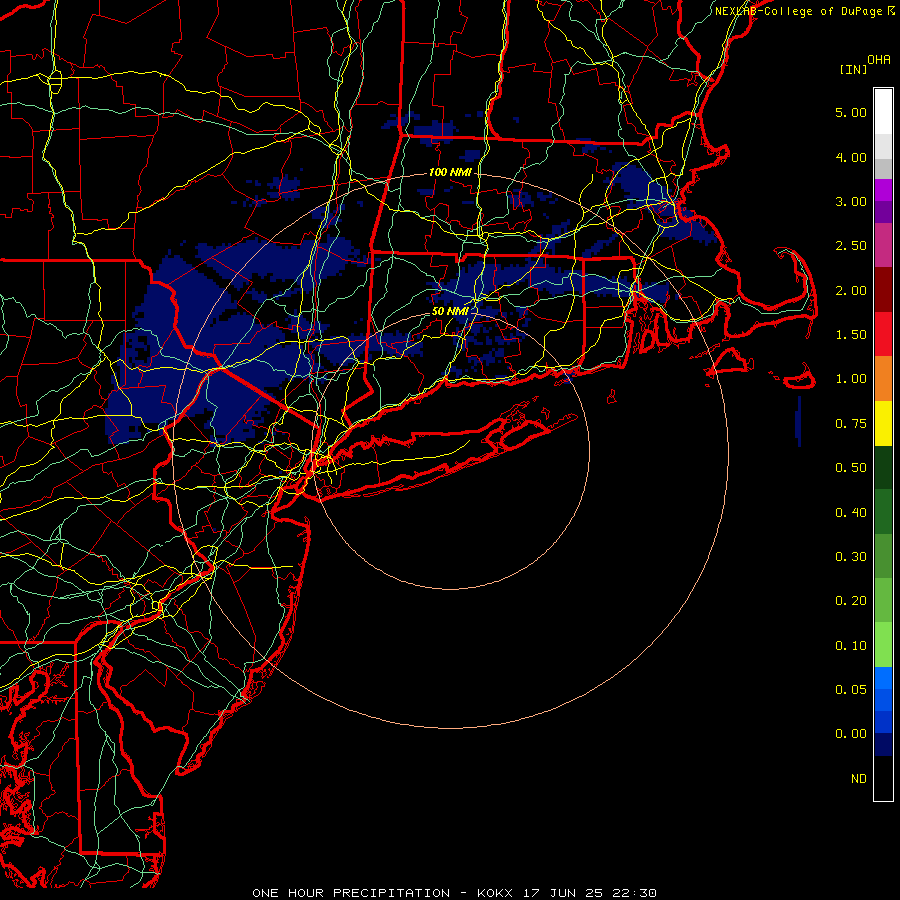This screenshot has height=900, width=900.
Task: Click the 0.75 legend value
Action: point(851,424)
